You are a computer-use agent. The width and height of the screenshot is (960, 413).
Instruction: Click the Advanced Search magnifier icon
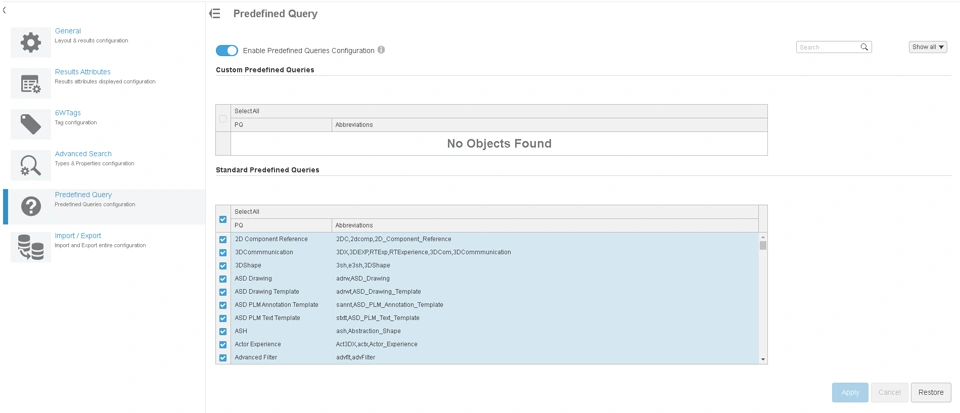pos(31,165)
